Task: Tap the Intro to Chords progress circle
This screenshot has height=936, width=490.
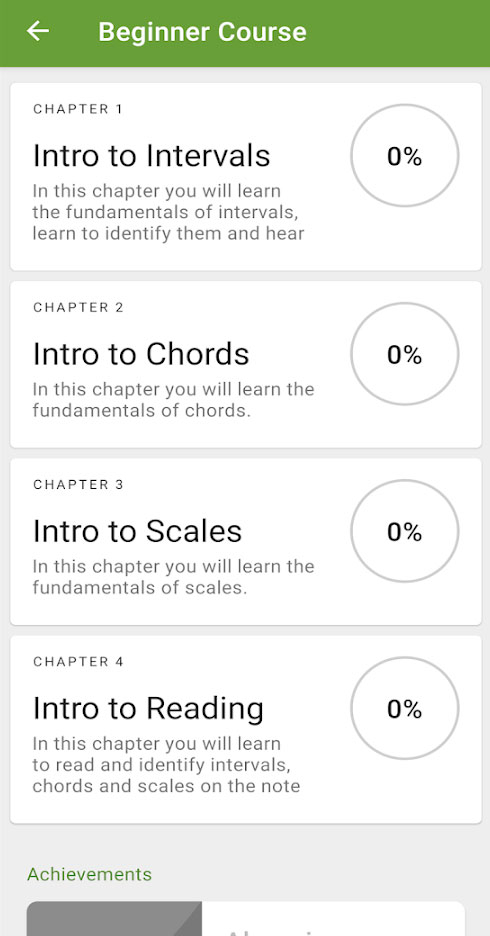Action: coord(405,354)
